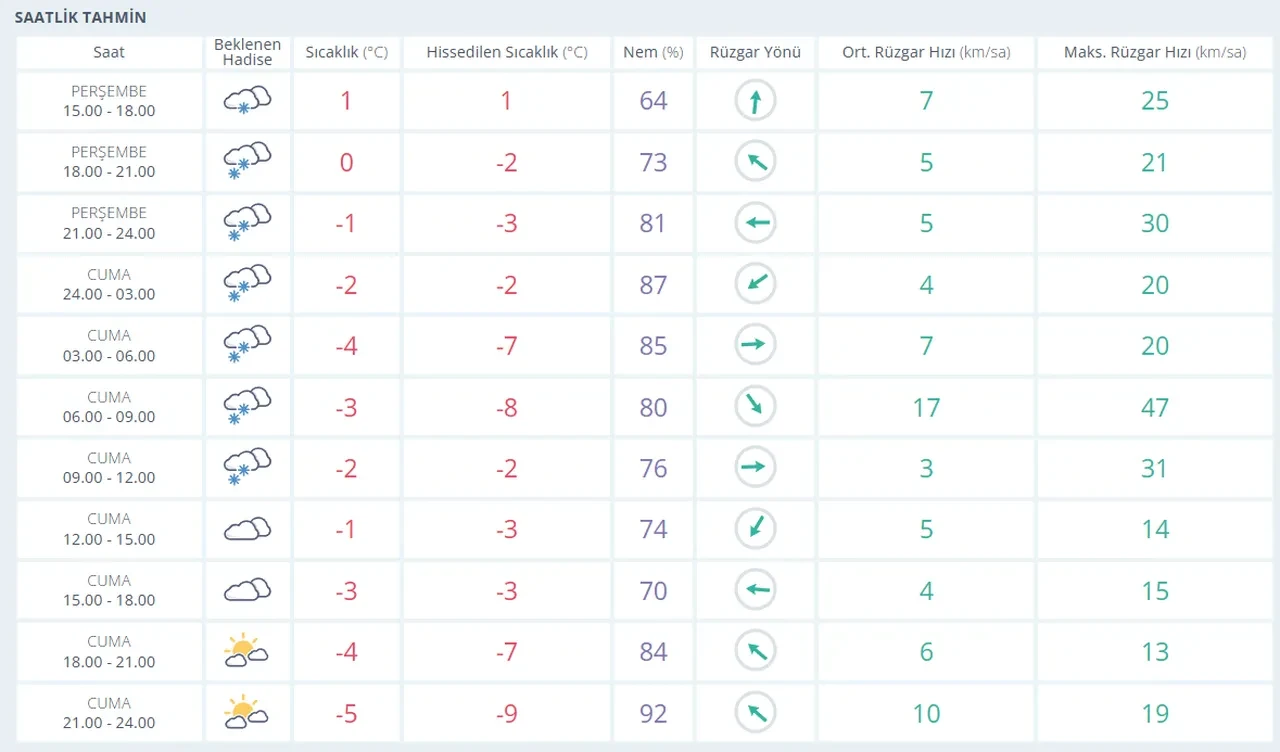Click the Rüzgar Yönü column header

(x=755, y=53)
